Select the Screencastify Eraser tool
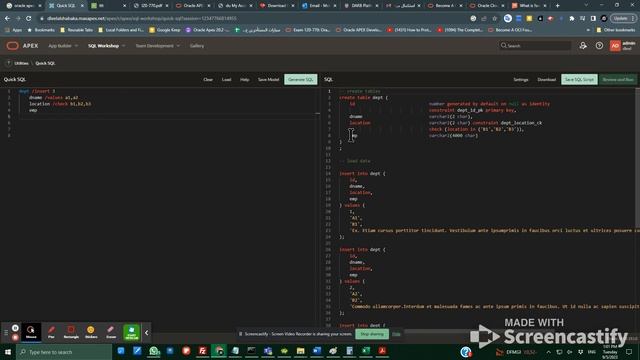This screenshot has height=360, width=640. click(x=111, y=332)
